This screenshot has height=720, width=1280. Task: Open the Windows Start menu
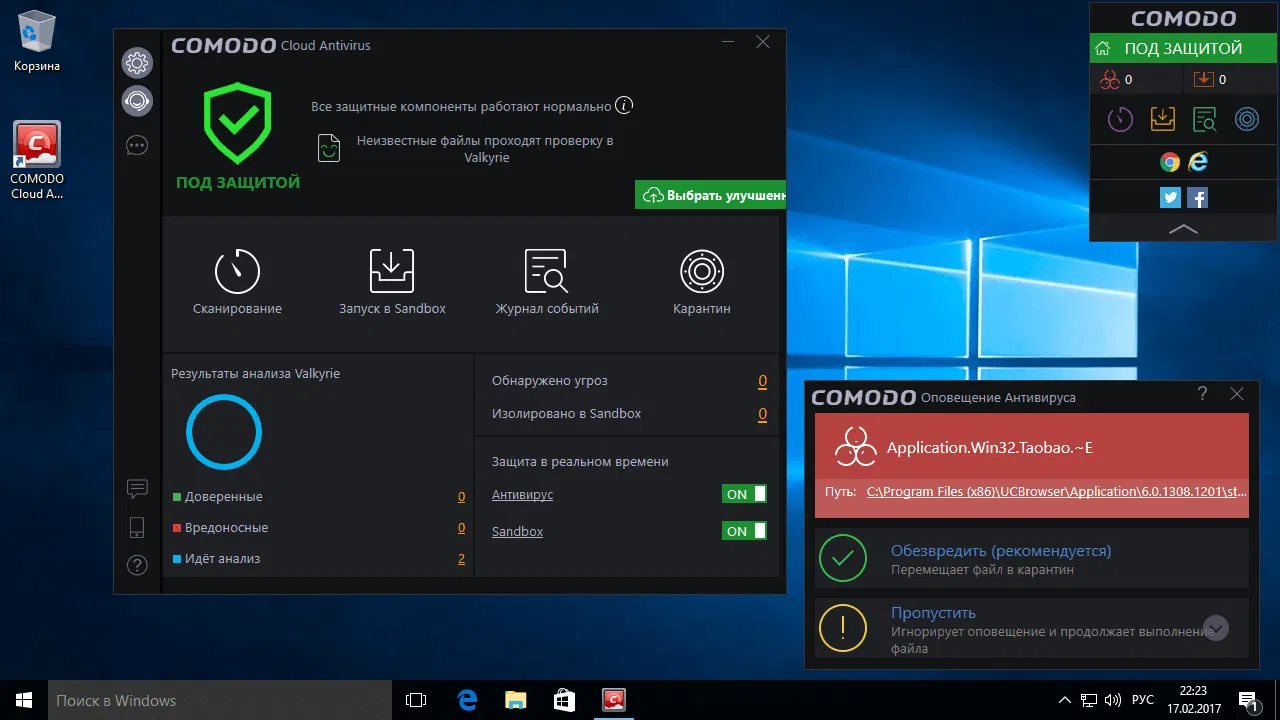pos(24,700)
